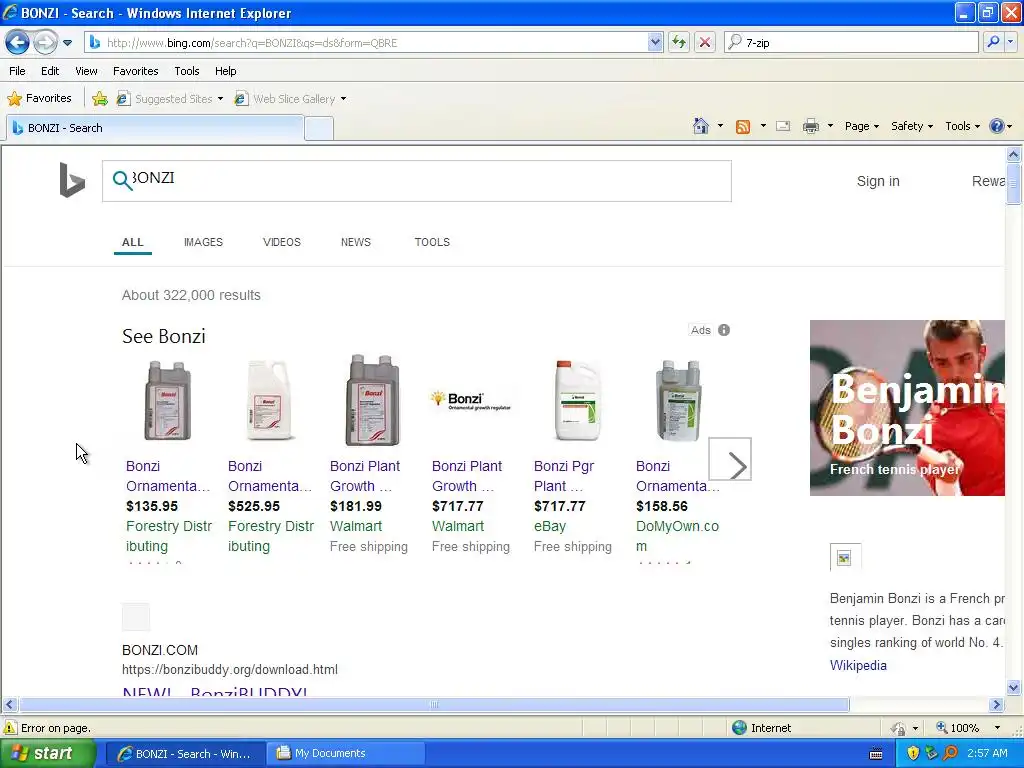The height and width of the screenshot is (768, 1024).
Task: Click the orange magnifier tray icon
Action: (950, 753)
